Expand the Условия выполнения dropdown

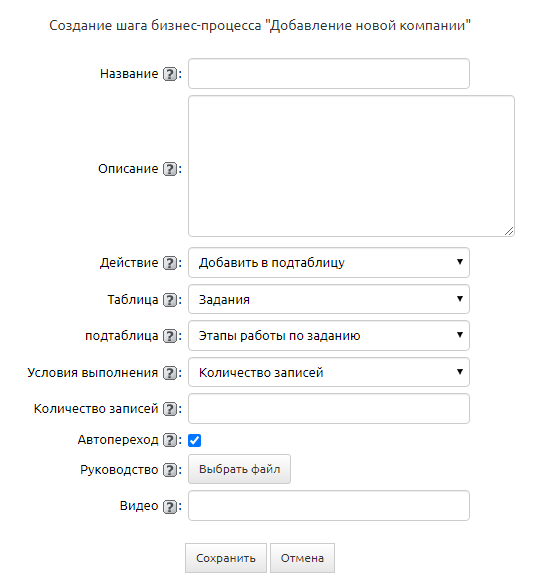(x=329, y=372)
